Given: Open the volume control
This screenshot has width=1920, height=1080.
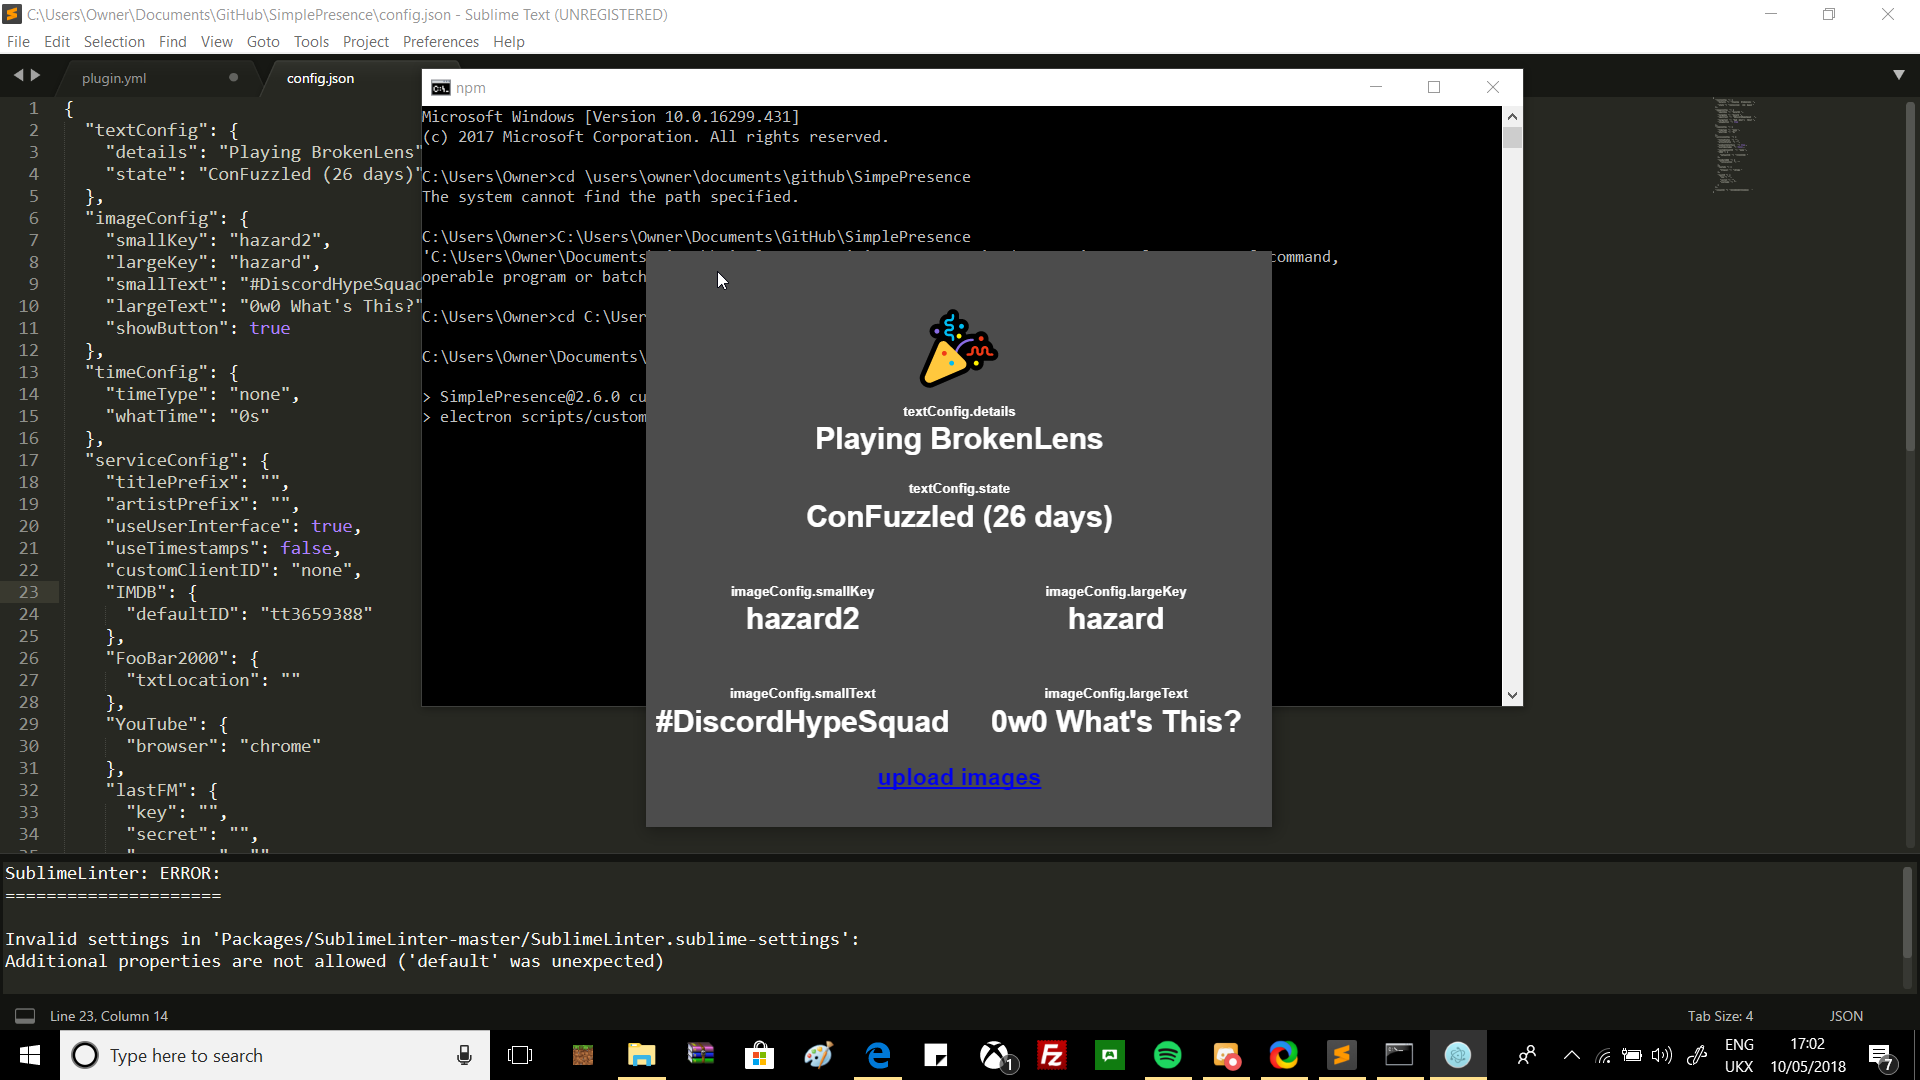Looking at the screenshot, I should coord(1662,1055).
